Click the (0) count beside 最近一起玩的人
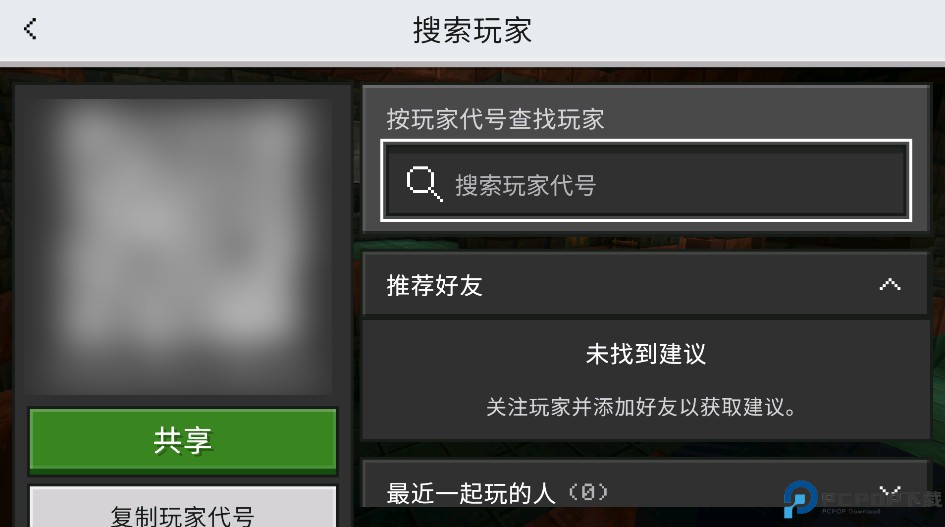This screenshot has width=945, height=527. [x=588, y=492]
